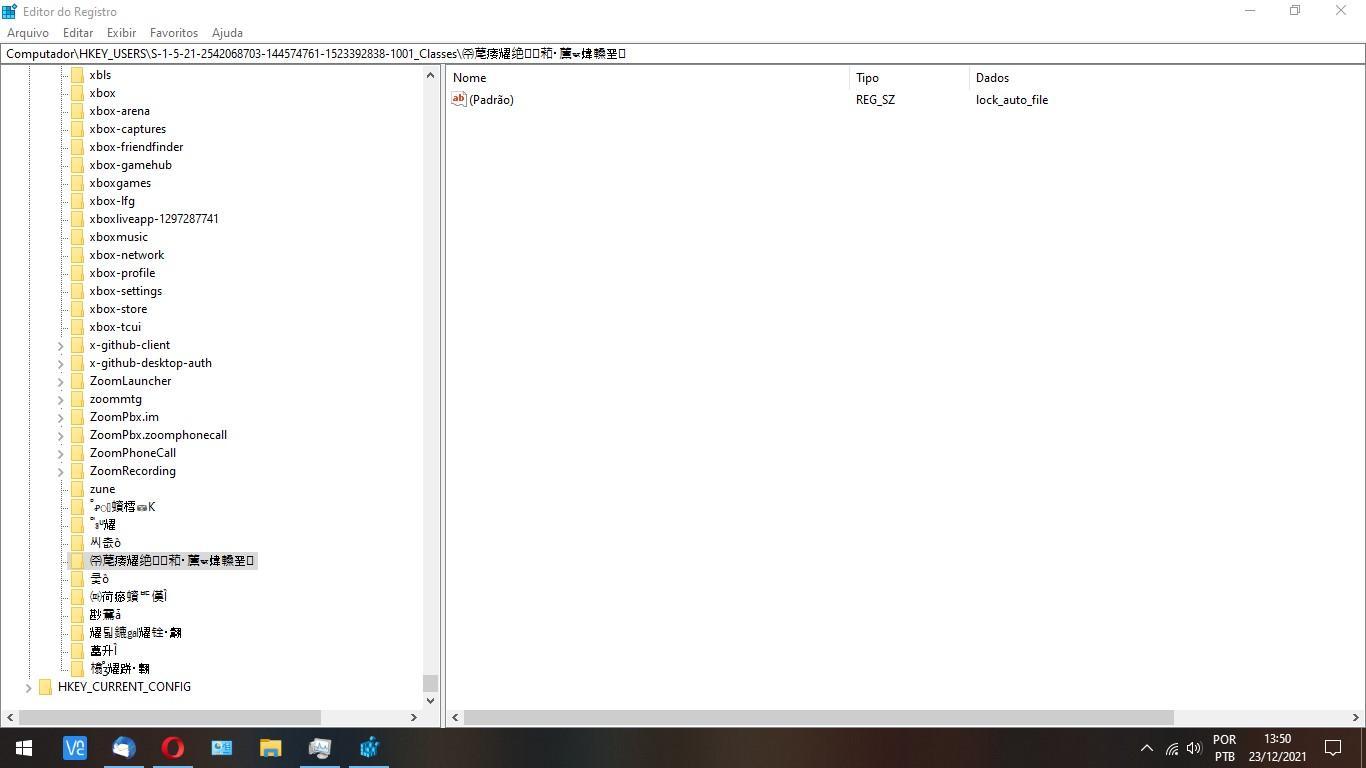Click the lock_auto_file data cell
This screenshot has height=768, width=1366.
tap(1012, 100)
